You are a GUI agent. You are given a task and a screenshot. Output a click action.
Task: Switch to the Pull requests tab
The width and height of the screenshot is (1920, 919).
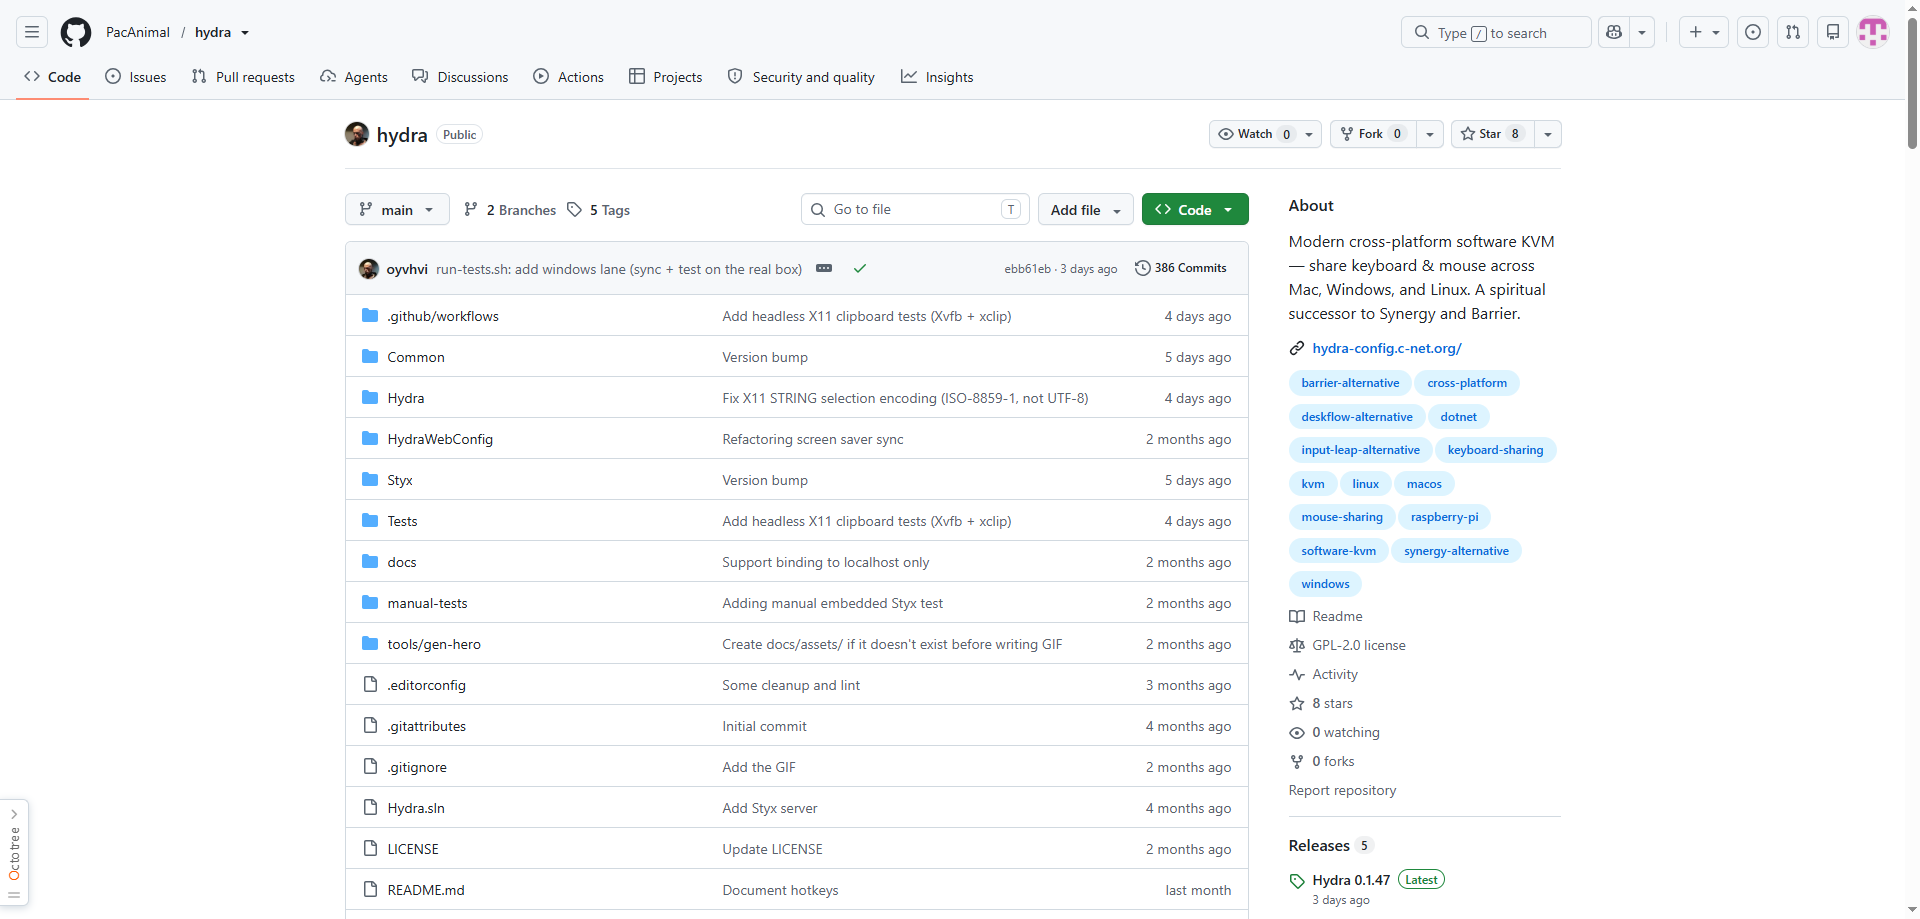point(243,77)
